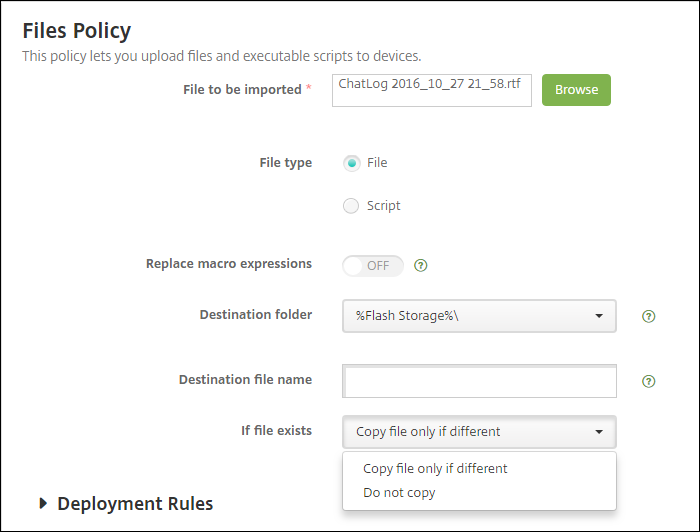Open help icon beside Replace macro expressions
Screen dimensions: 700x532
point(421,266)
